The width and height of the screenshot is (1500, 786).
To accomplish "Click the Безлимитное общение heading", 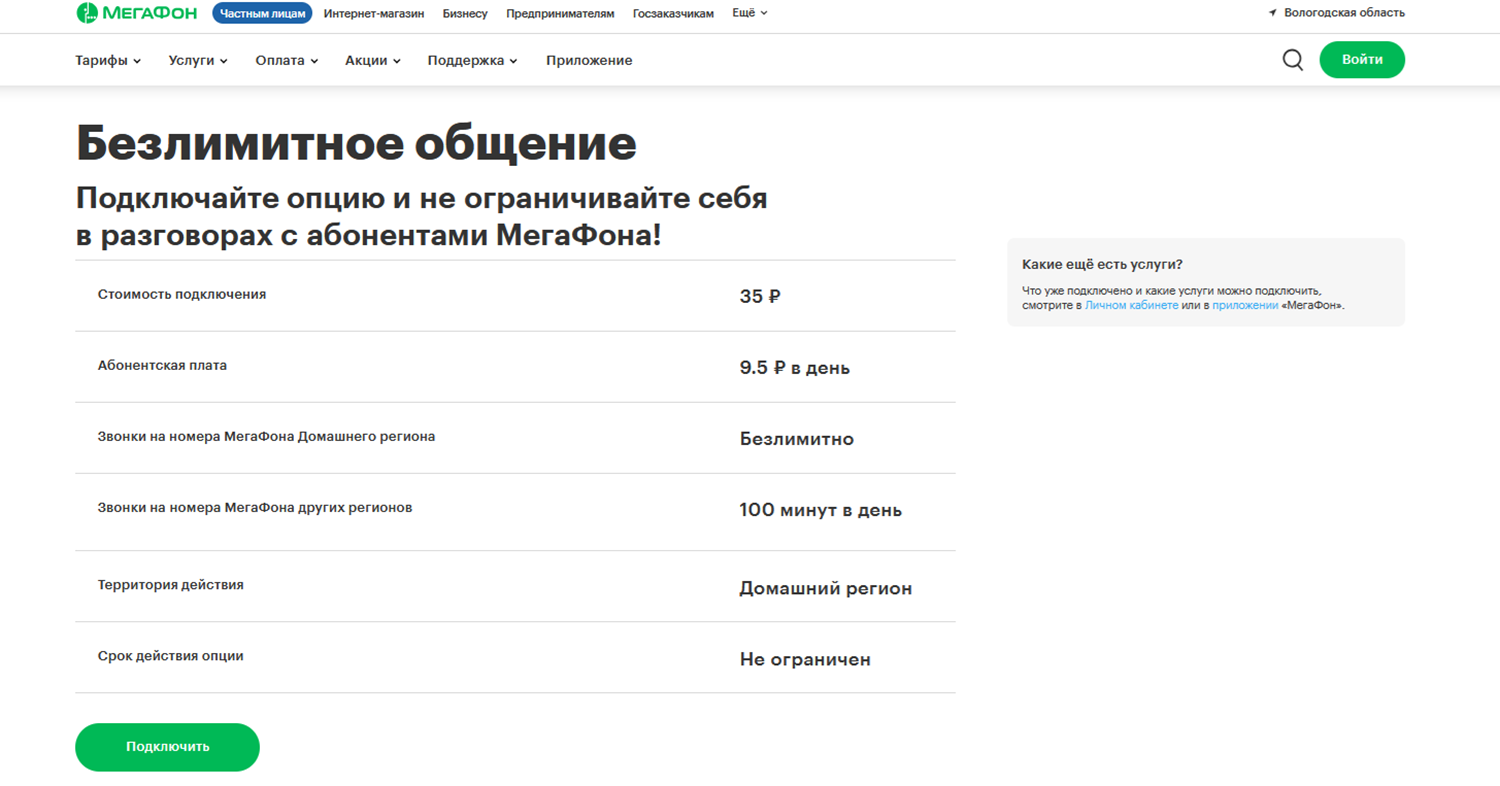I will [356, 143].
